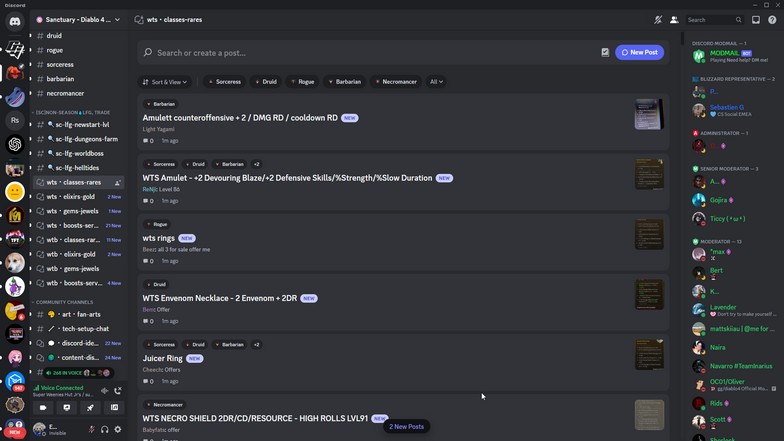Image resolution: width=784 pixels, height=441 pixels.
Task: Filter posts by Druid tag
Action: coord(266,82)
